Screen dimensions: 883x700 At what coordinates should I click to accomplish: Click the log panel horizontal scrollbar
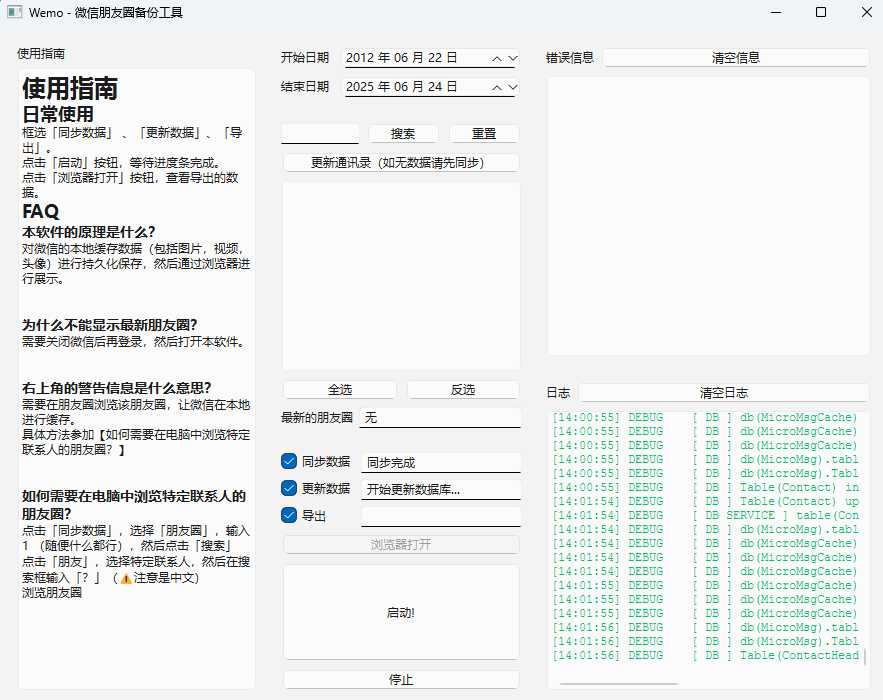click(618, 684)
